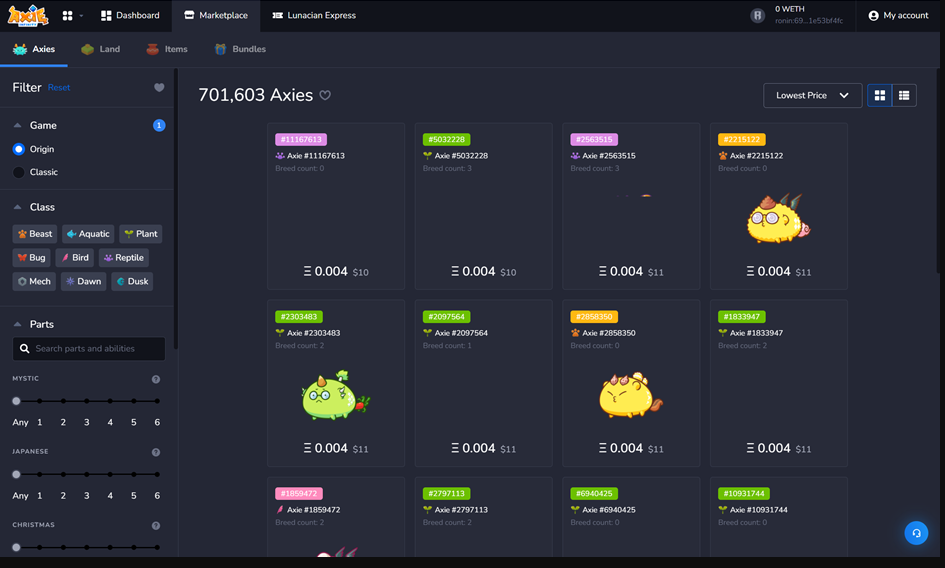This screenshot has height=568, width=945.
Task: Click the Axie #10931744 name
Action: [759, 510]
